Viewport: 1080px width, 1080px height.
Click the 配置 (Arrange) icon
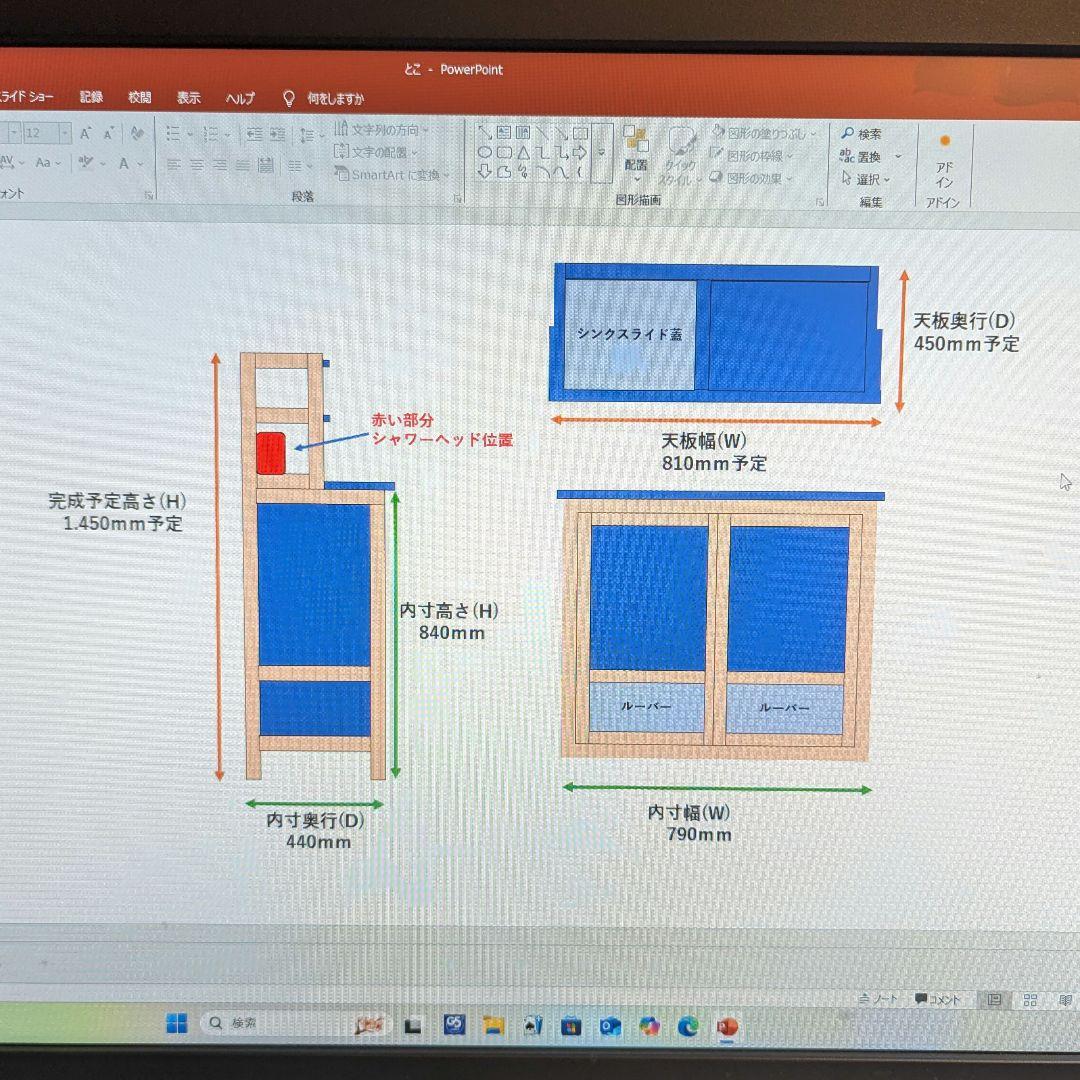(635, 148)
